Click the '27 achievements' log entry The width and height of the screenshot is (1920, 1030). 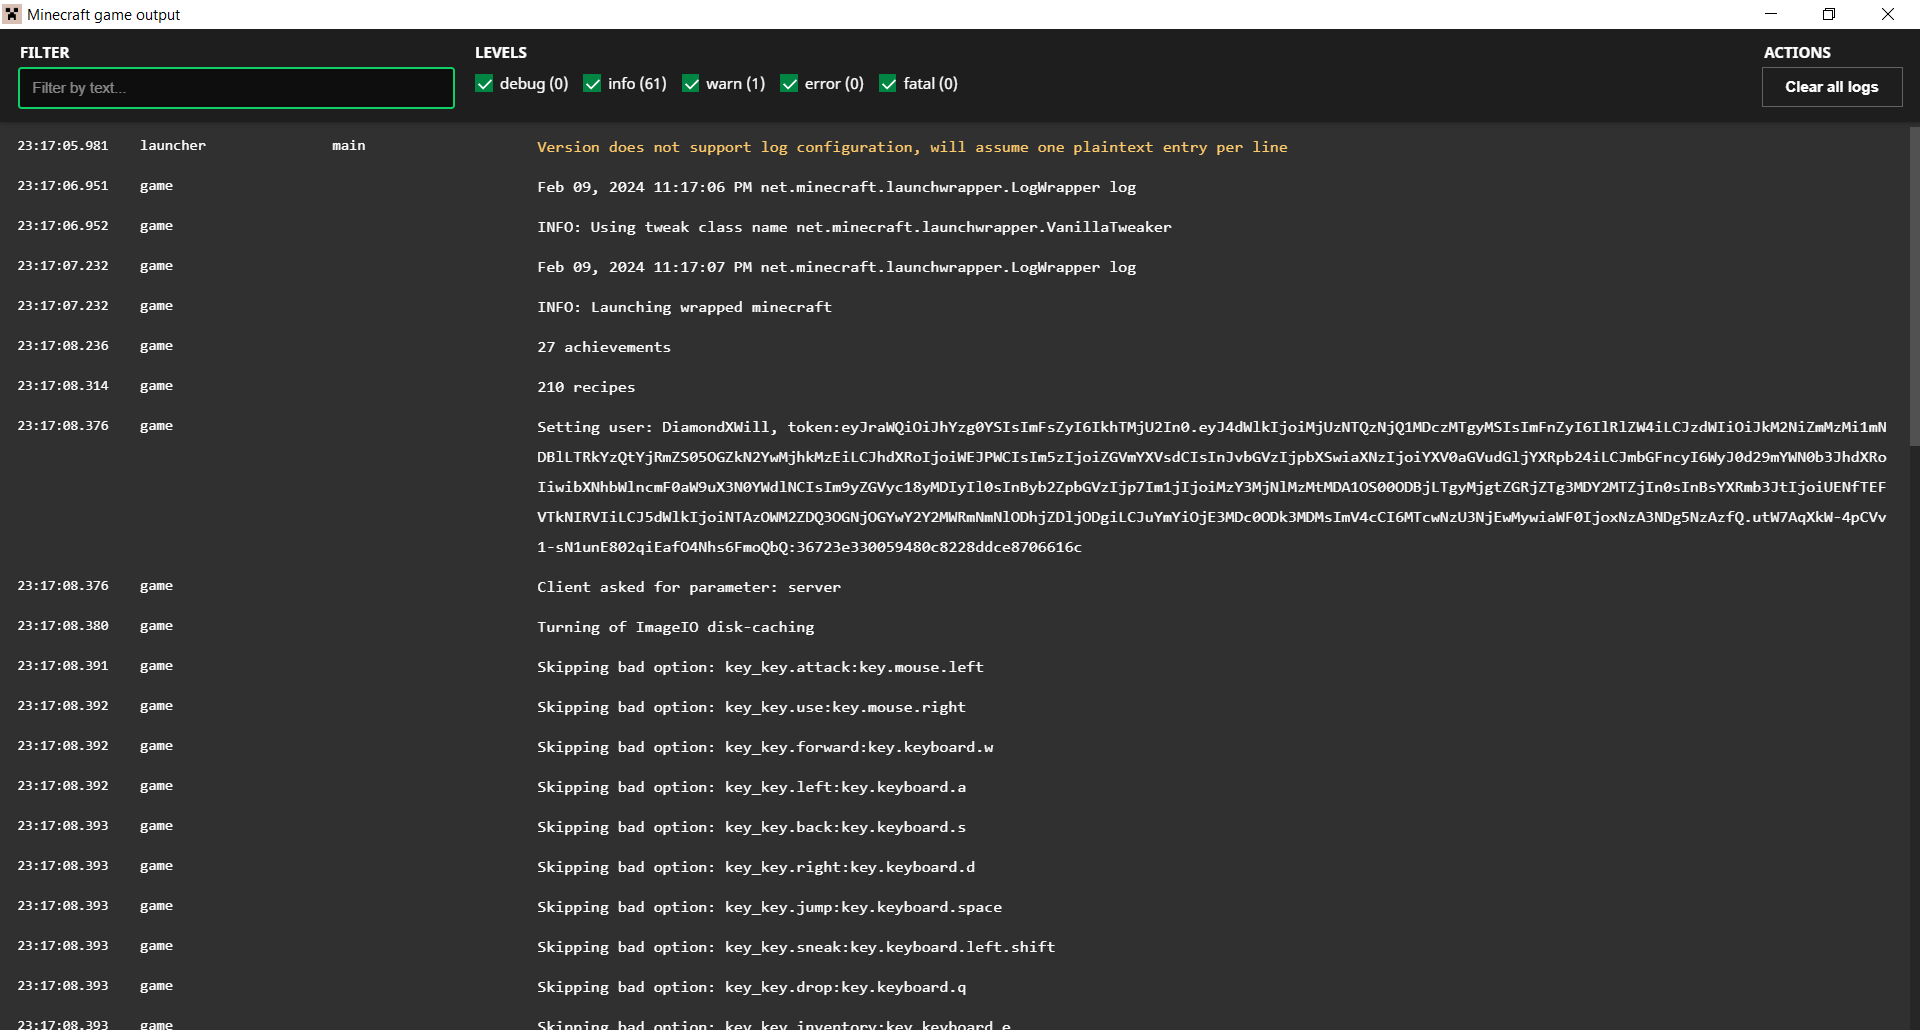604,347
